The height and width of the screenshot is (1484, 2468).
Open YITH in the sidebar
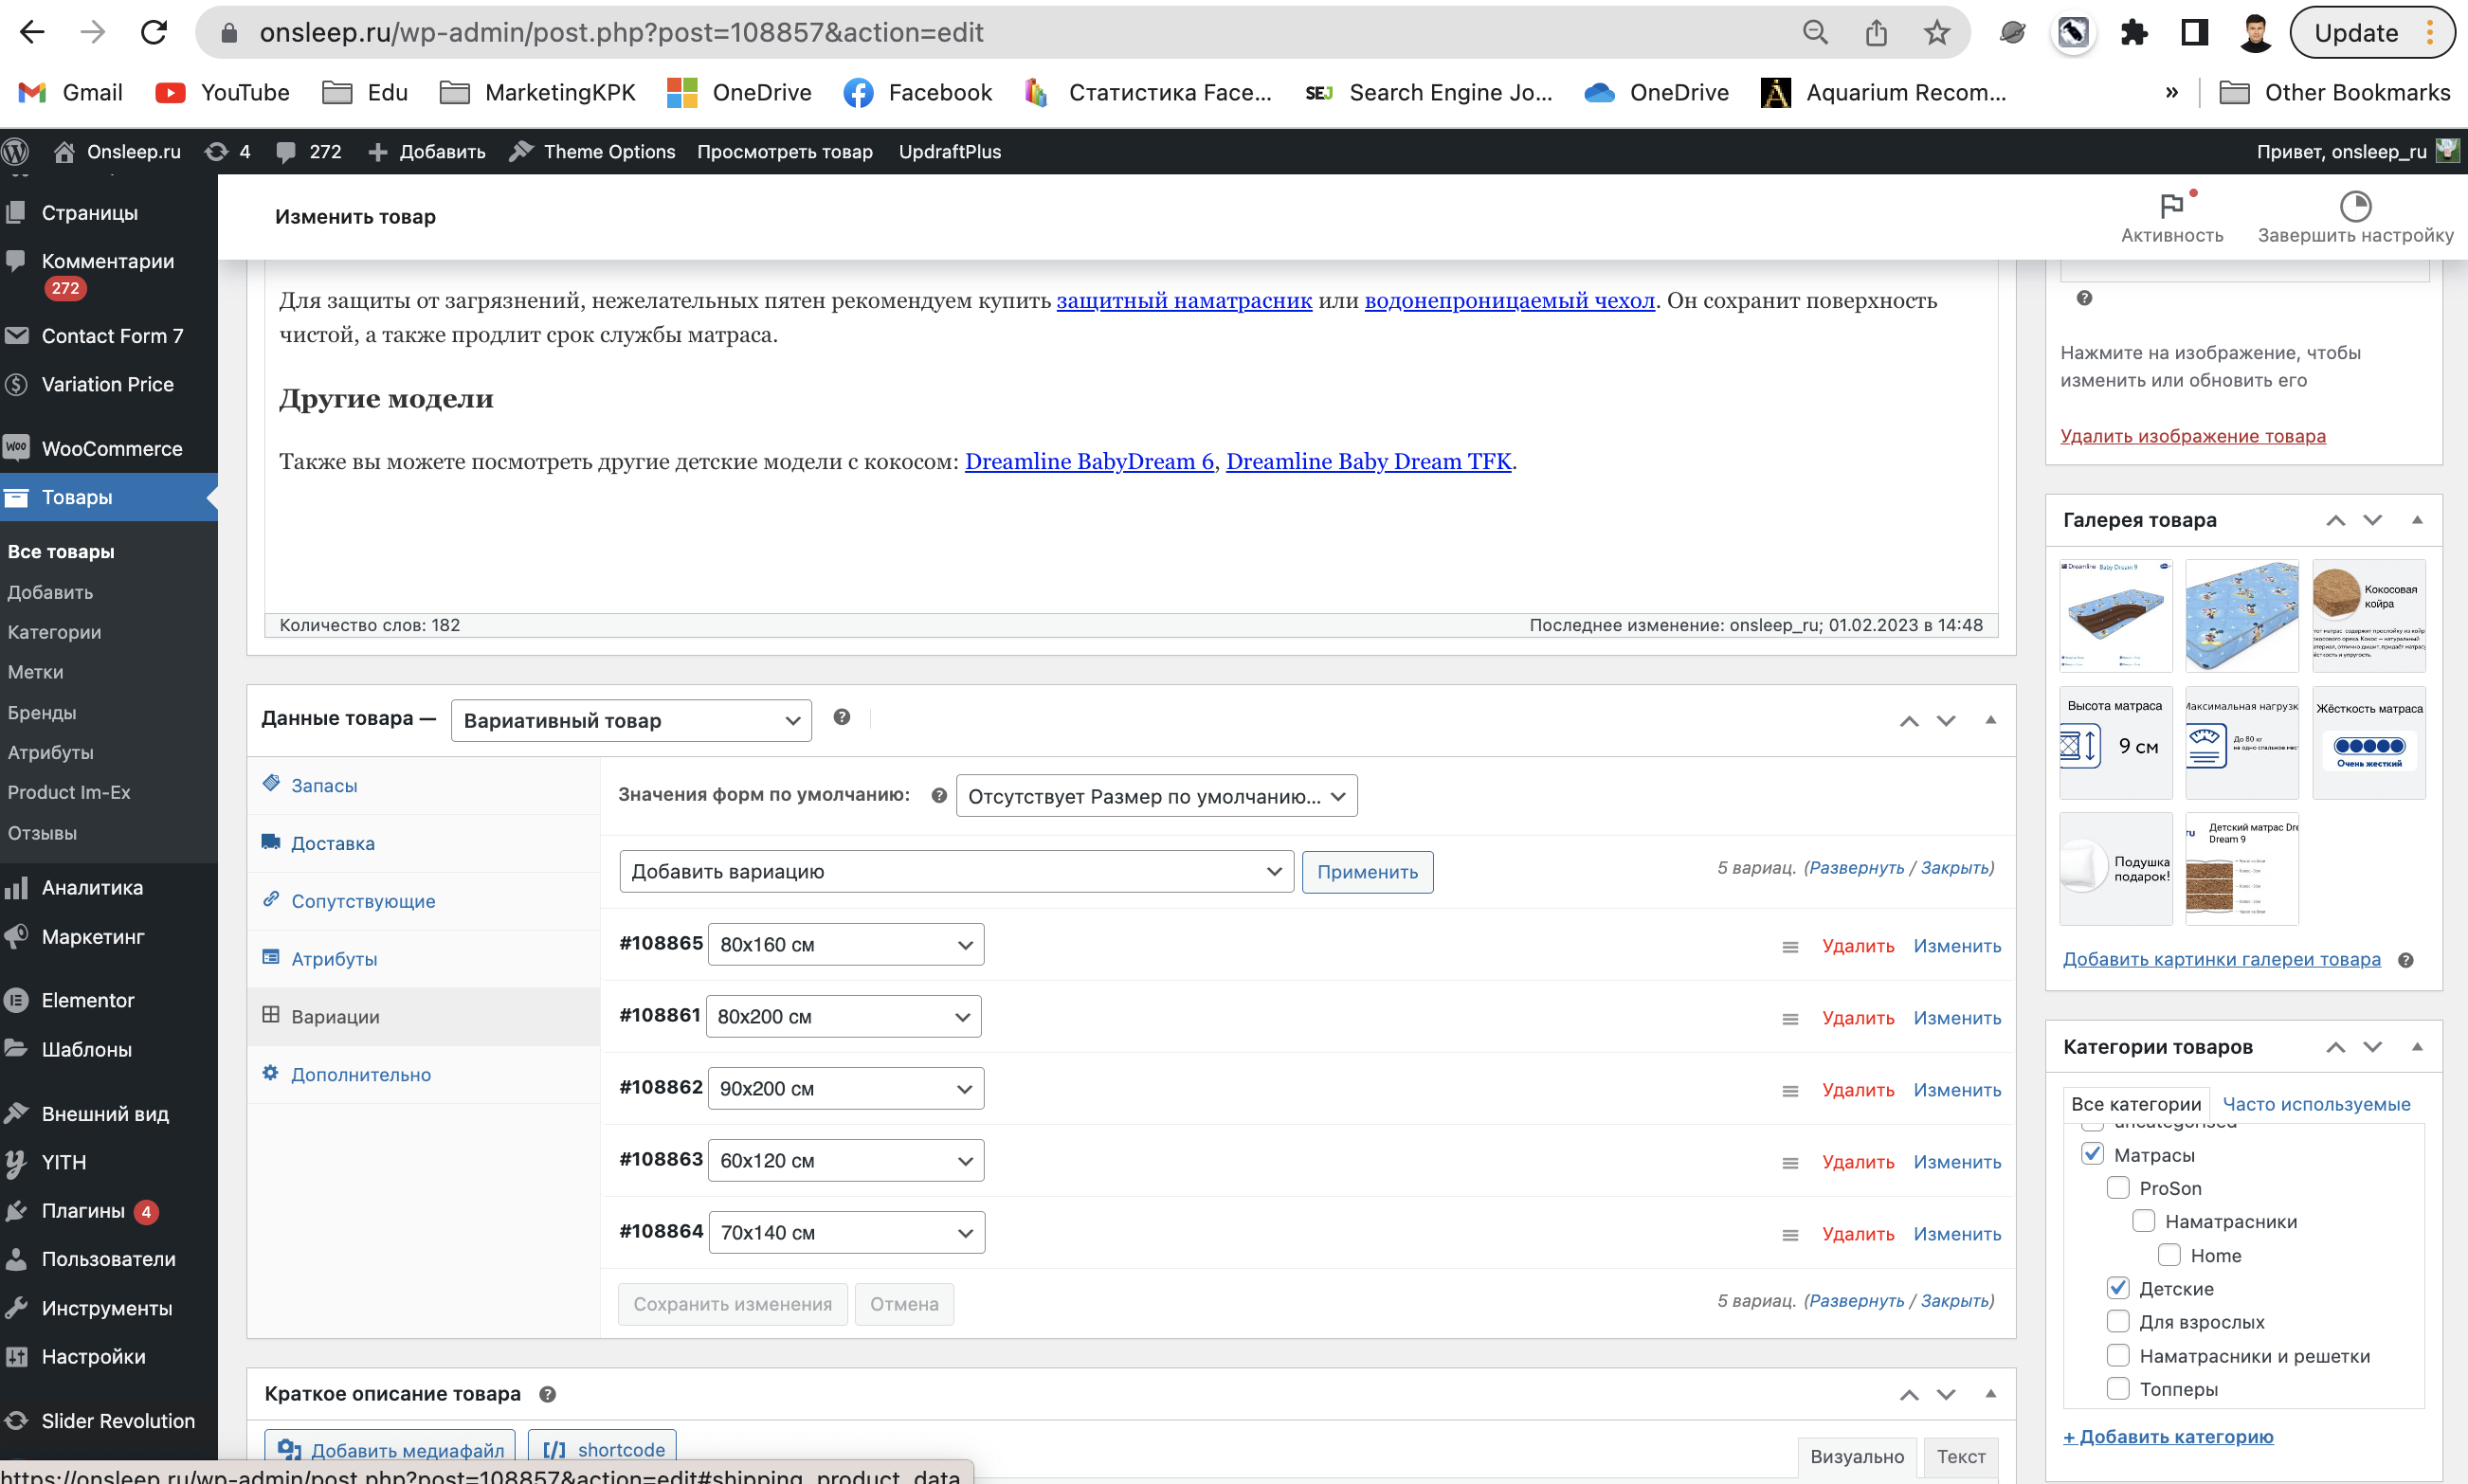(x=109, y=1162)
